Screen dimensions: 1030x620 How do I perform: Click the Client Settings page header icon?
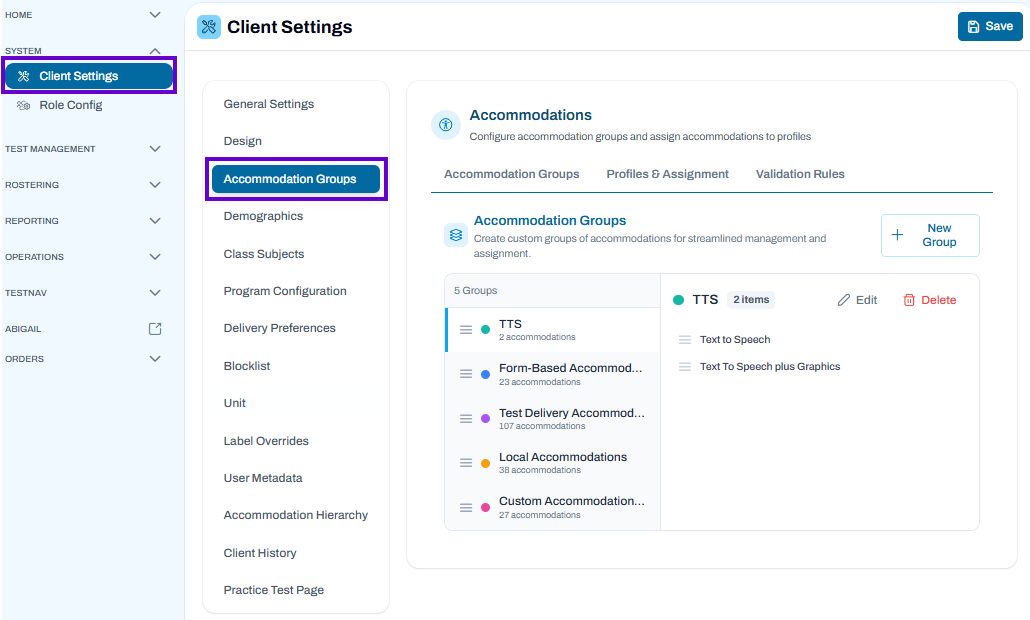click(x=209, y=27)
